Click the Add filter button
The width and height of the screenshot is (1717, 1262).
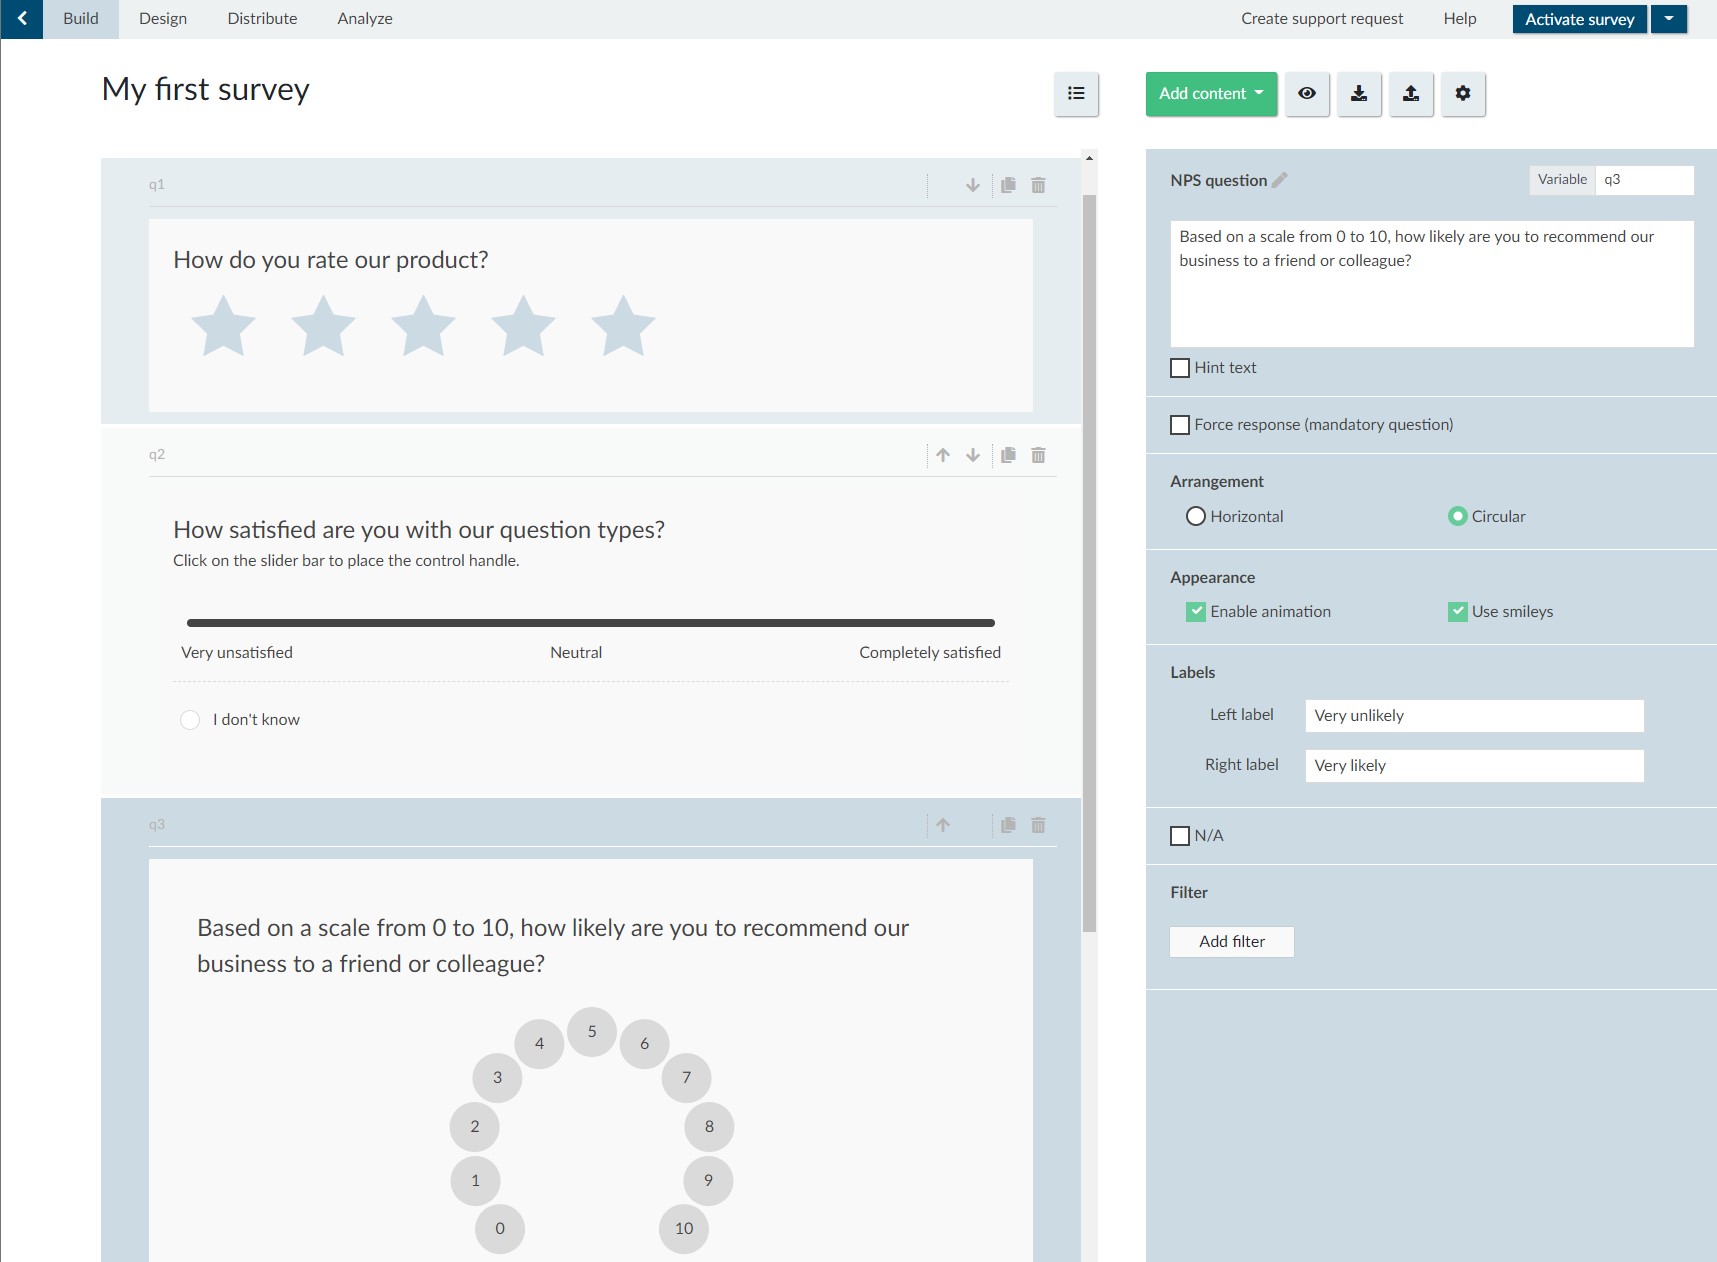[x=1232, y=942]
